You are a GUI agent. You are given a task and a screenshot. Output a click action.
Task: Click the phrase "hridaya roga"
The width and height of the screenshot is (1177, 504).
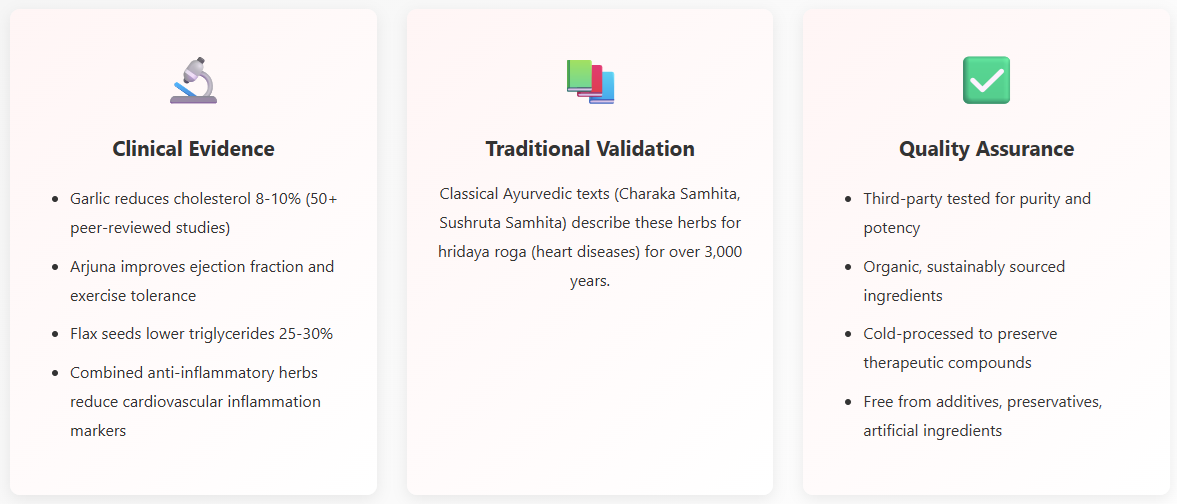click(x=481, y=252)
